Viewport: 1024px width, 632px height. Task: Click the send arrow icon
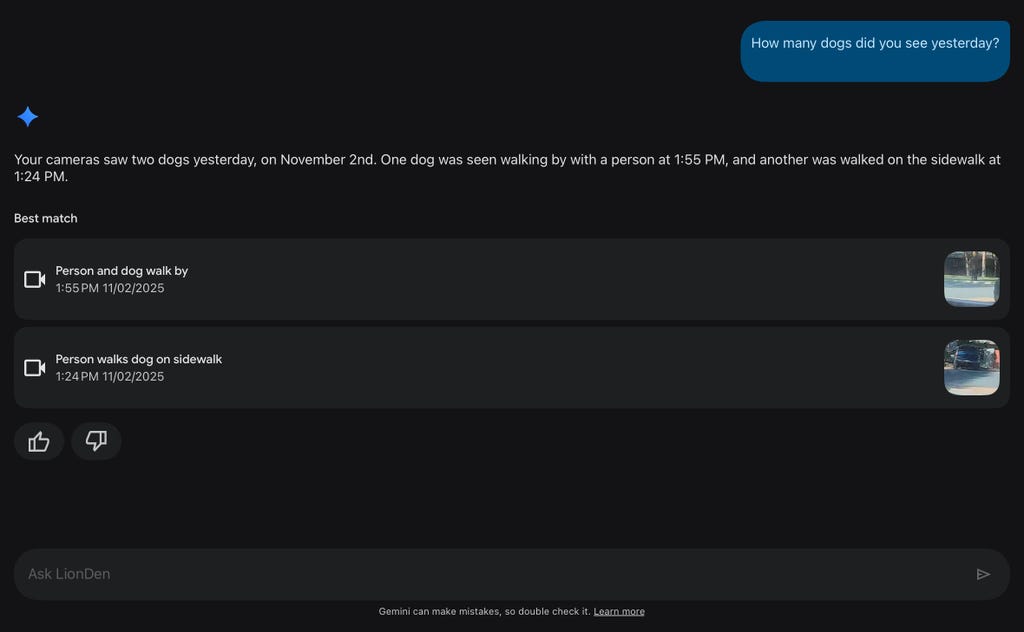[983, 574]
